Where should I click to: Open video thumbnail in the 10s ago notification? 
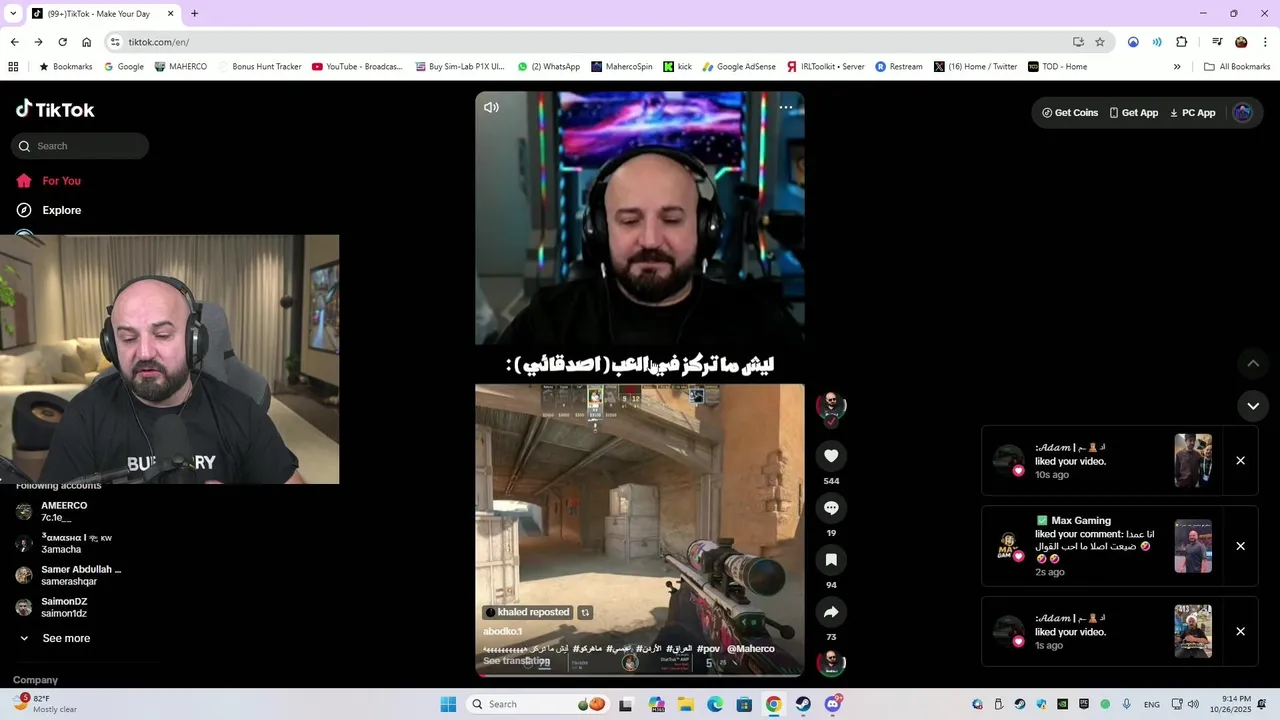(x=1193, y=461)
